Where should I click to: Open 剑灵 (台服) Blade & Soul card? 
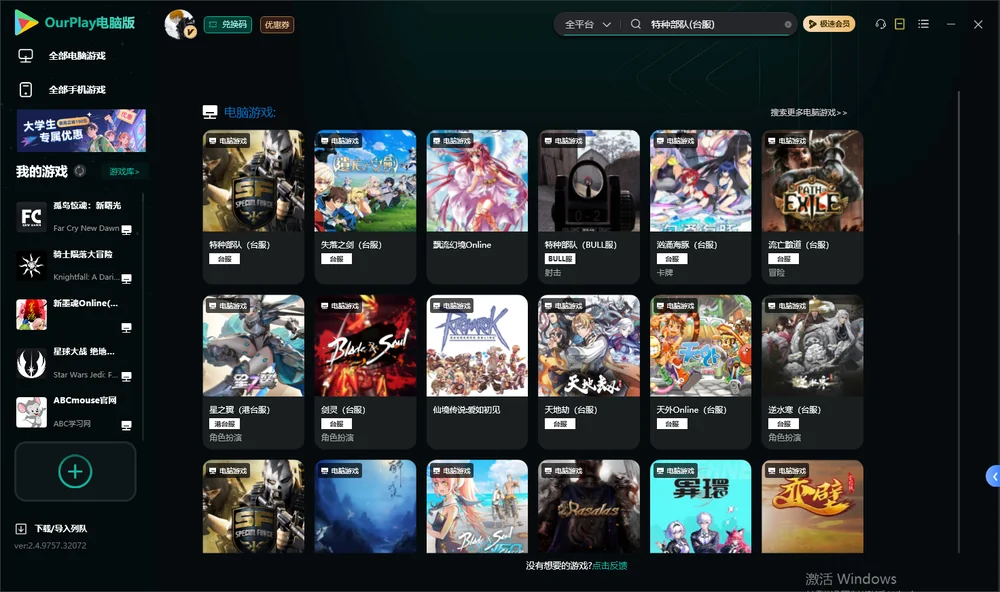[x=365, y=372]
